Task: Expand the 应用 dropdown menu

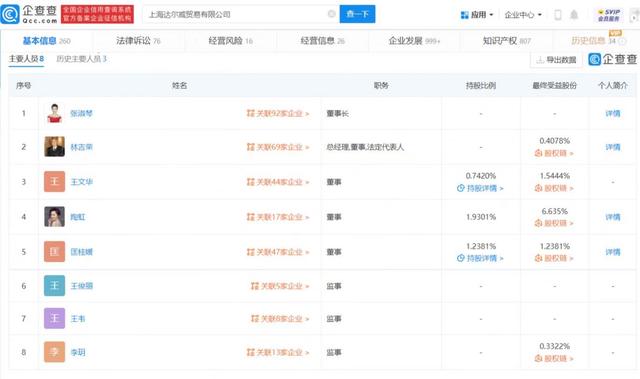Action: coord(477,15)
